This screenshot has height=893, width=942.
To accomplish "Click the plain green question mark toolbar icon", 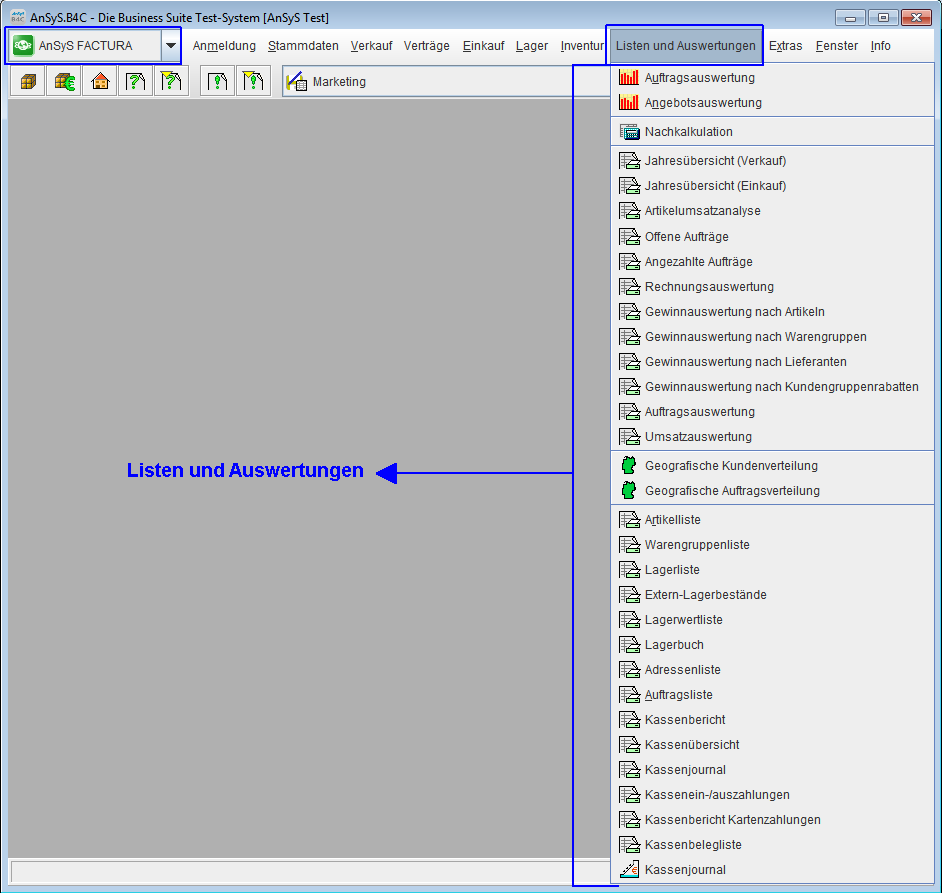I will (x=136, y=82).
